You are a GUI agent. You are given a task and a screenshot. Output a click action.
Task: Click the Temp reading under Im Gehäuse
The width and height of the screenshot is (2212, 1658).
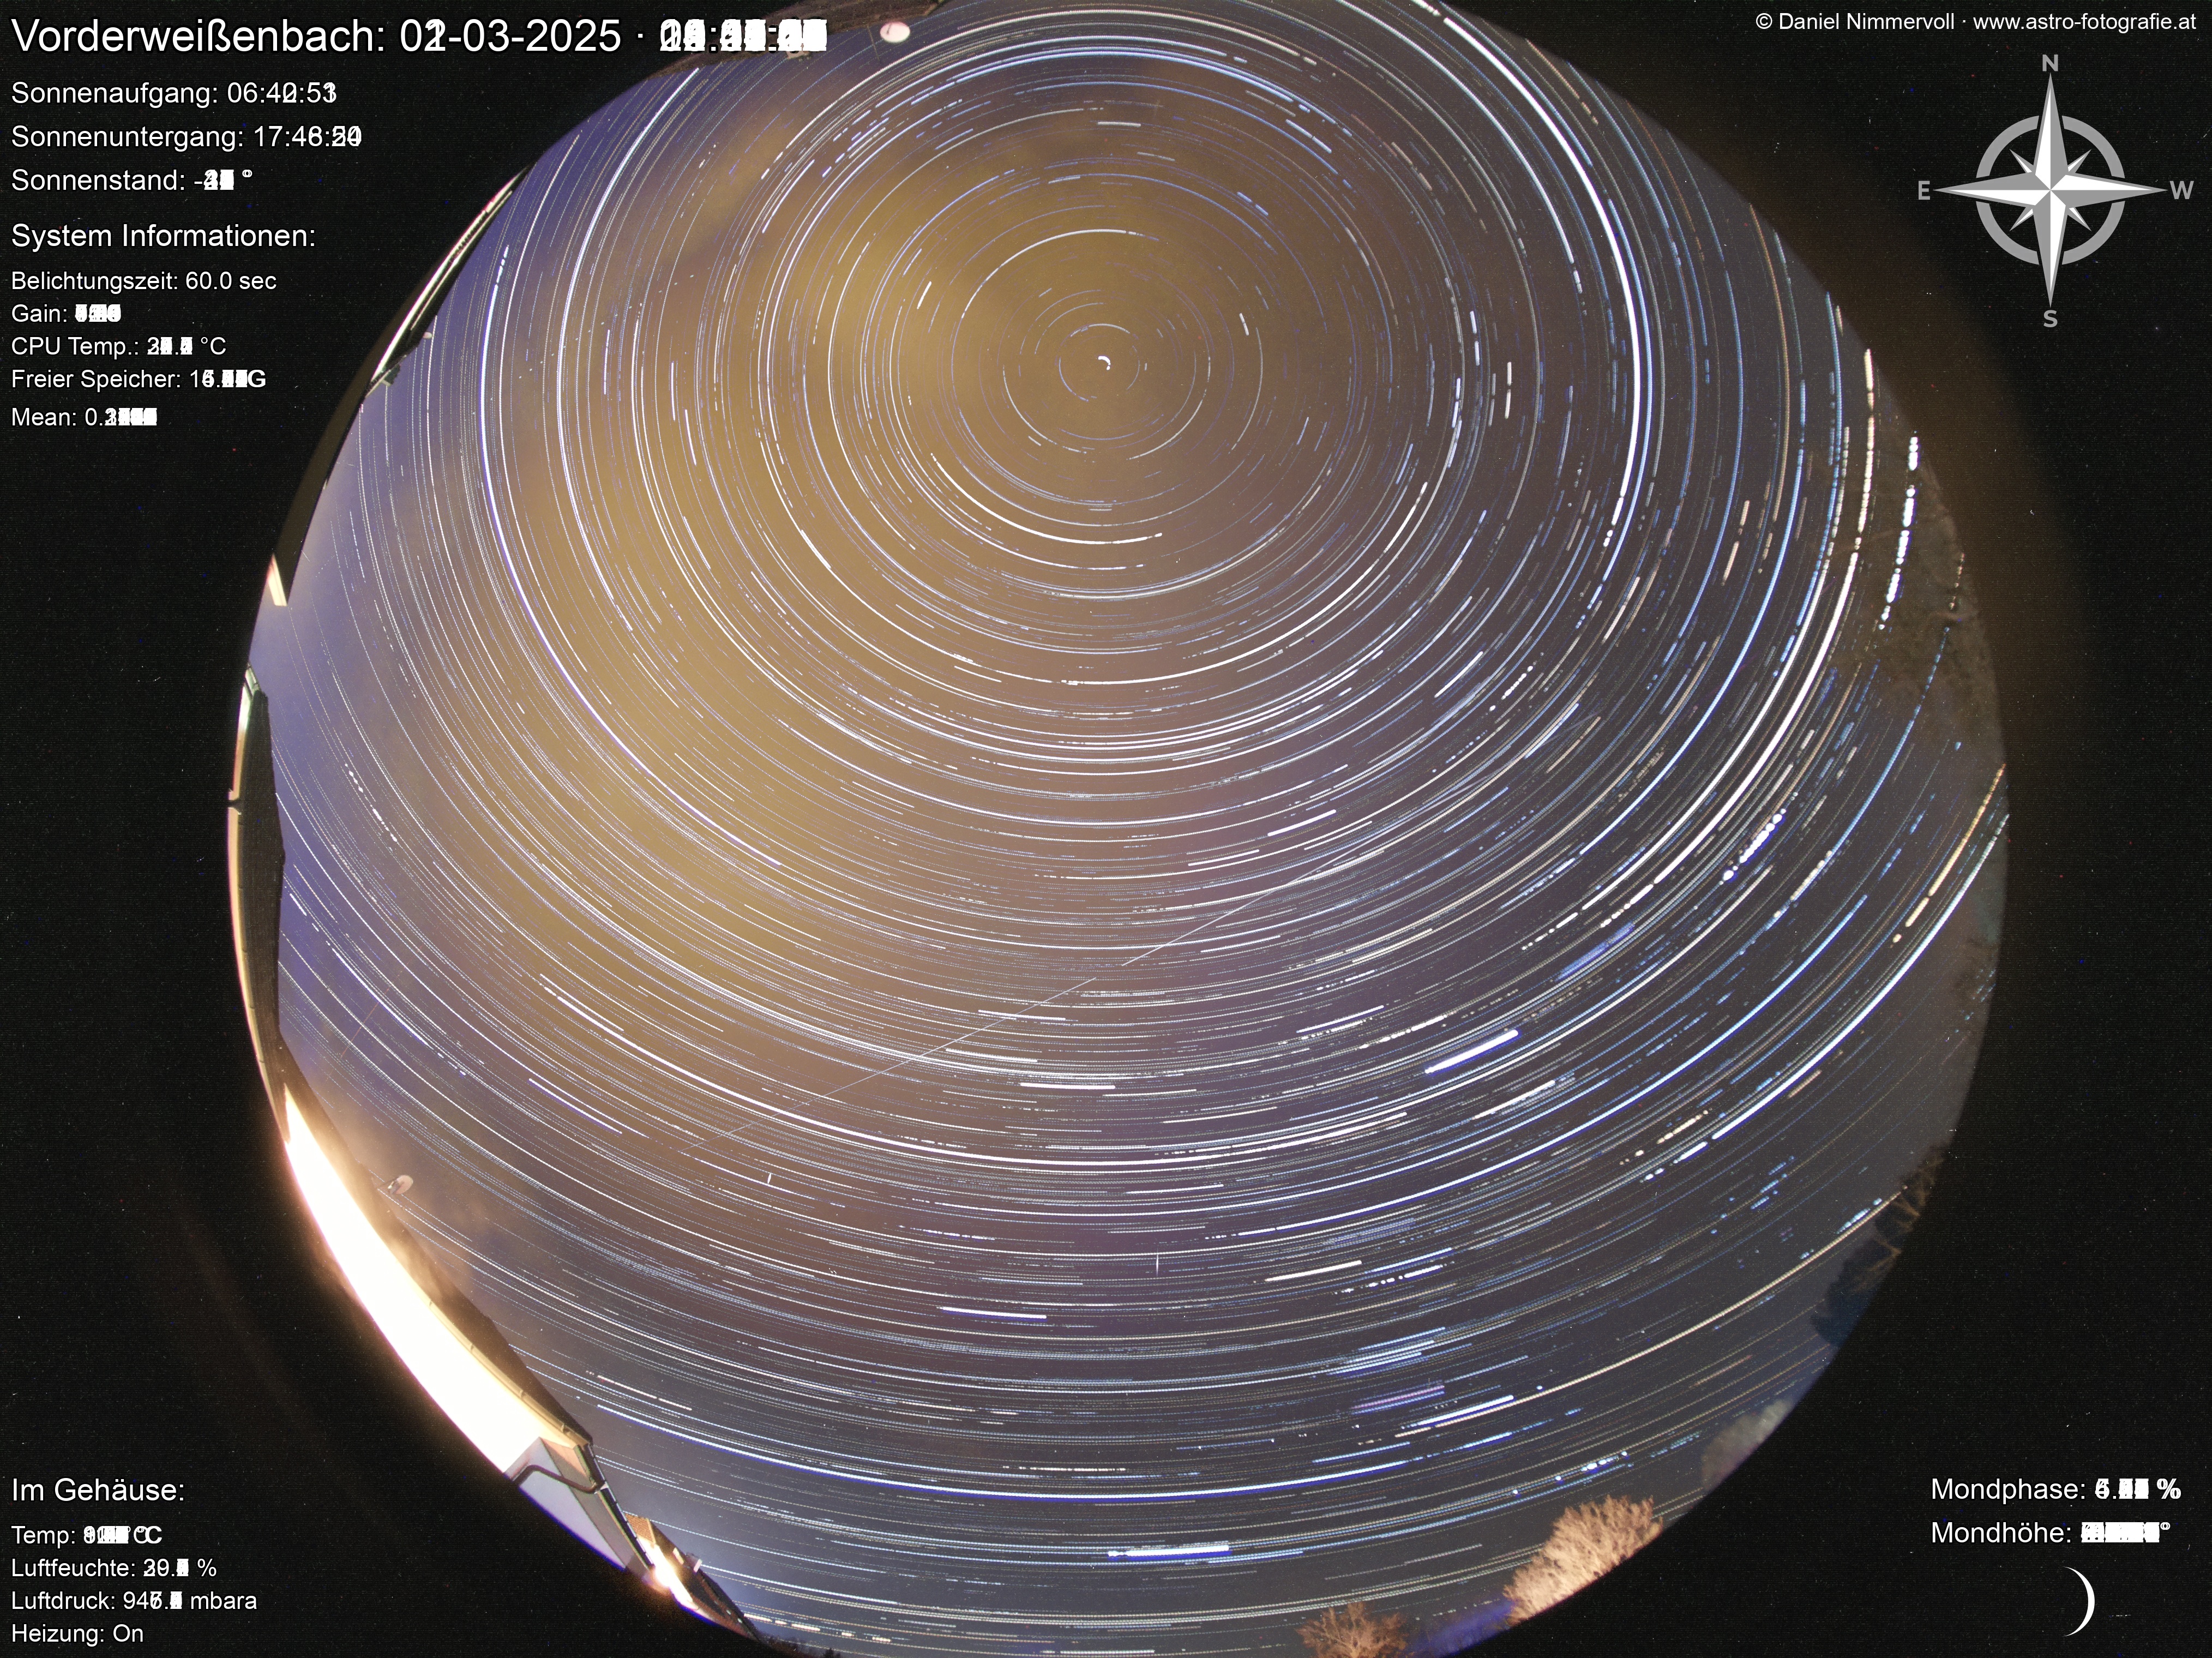87,1535
